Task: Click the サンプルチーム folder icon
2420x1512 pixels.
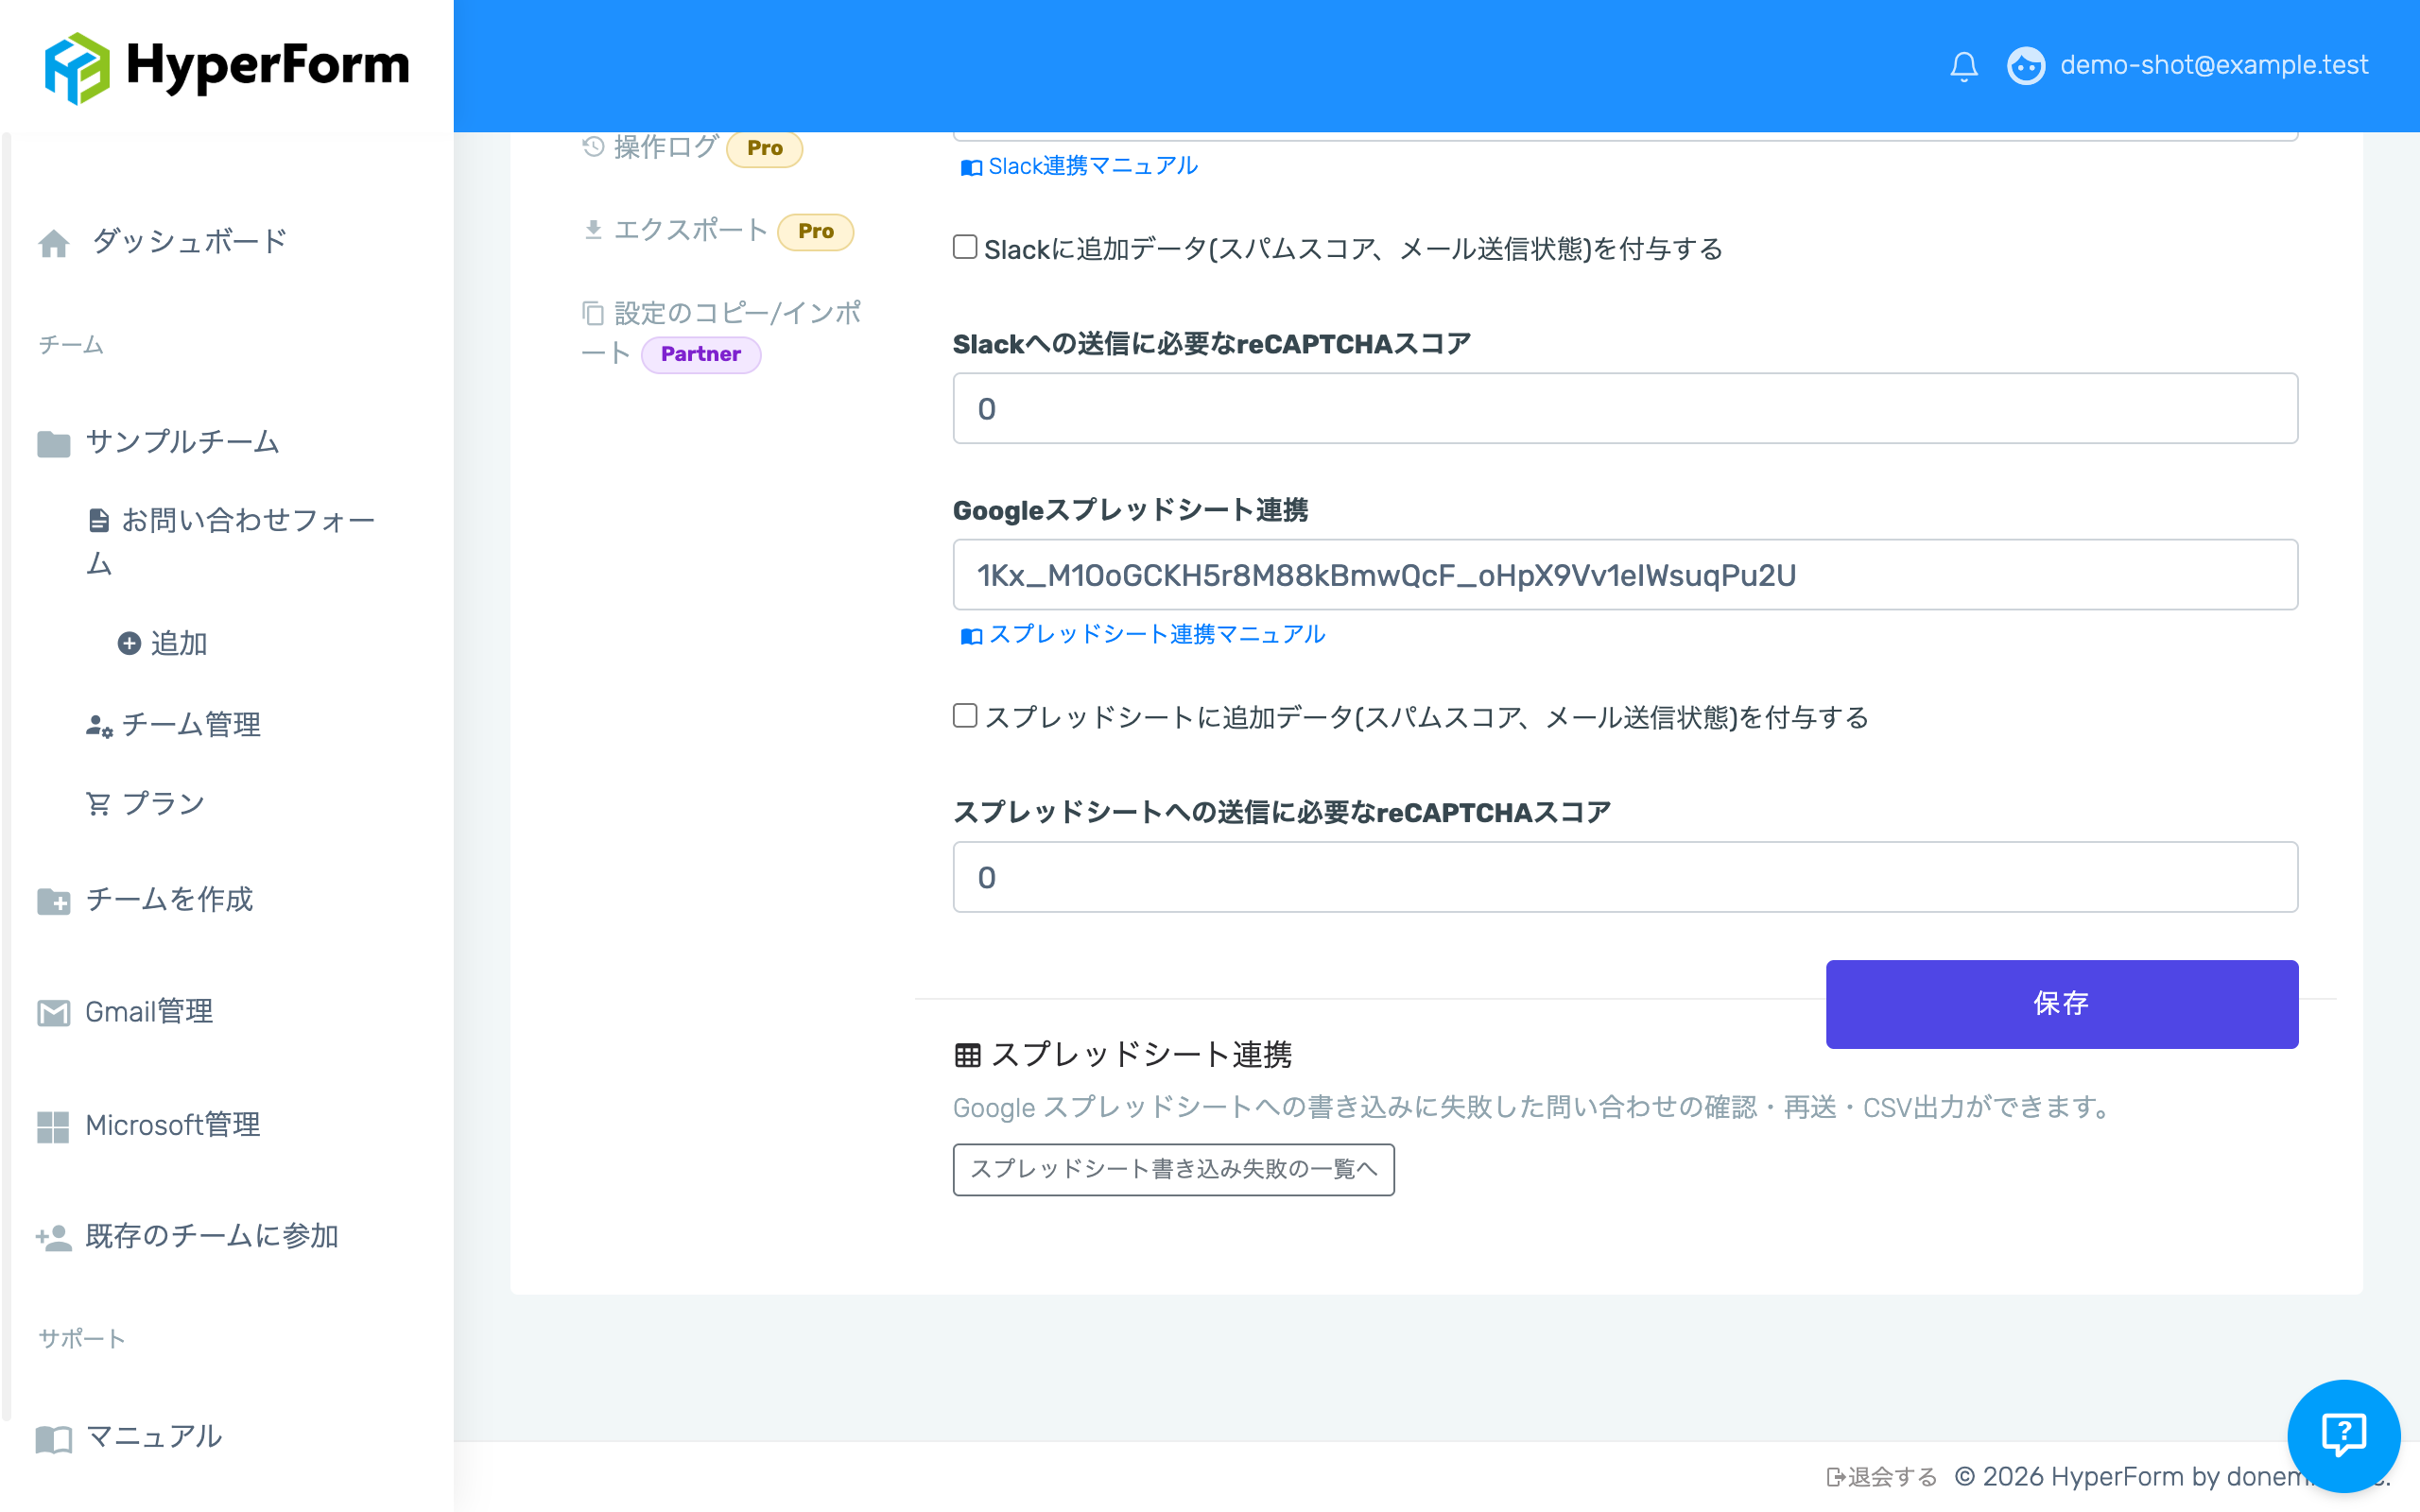Action: (54, 443)
